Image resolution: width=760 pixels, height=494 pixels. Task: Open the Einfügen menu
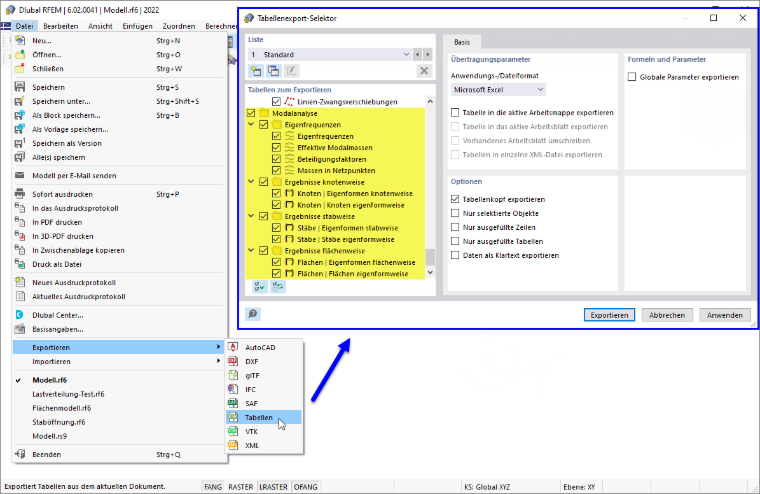click(137, 26)
